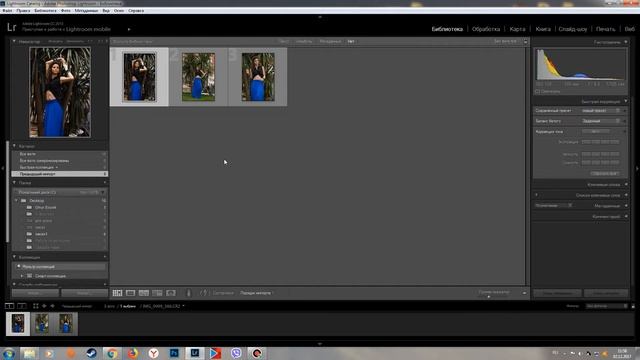This screenshot has height=360, width=640.
Task: Expand the Metadata panel
Action: [x=626, y=206]
